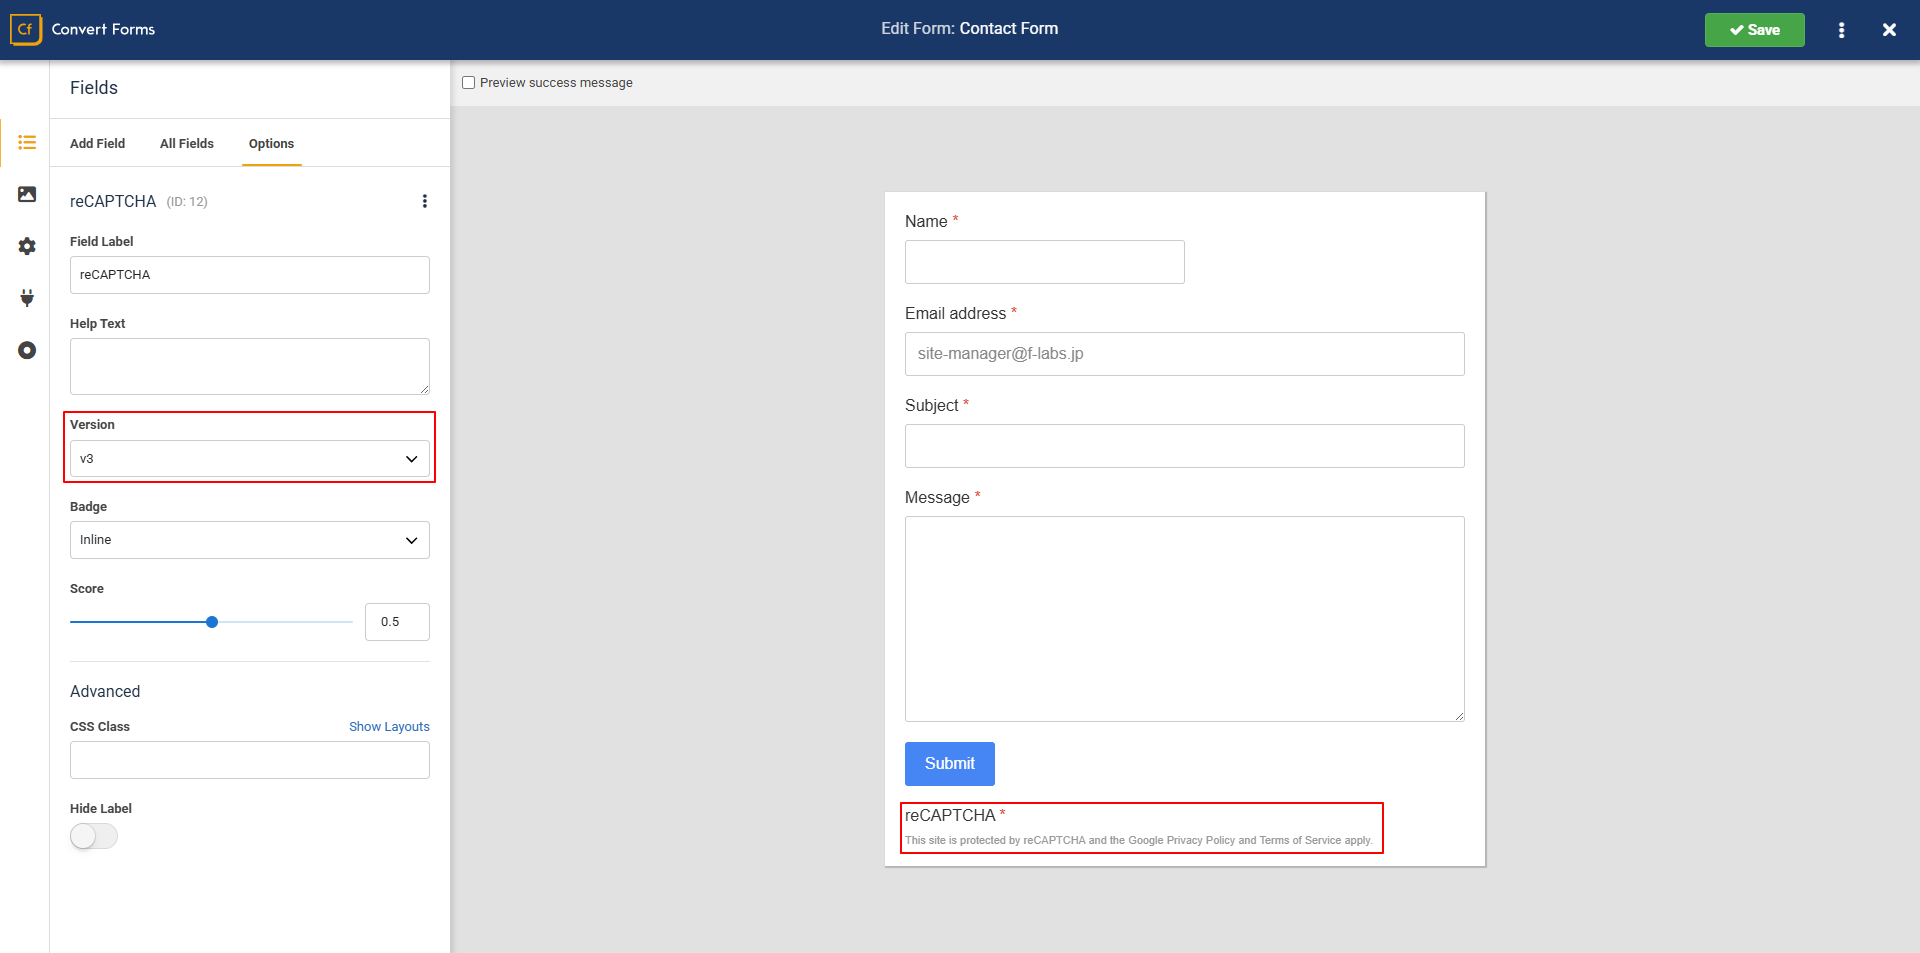Image resolution: width=1920 pixels, height=953 pixels.
Task: Click the integrations plug icon in sidebar
Action: [x=27, y=298]
